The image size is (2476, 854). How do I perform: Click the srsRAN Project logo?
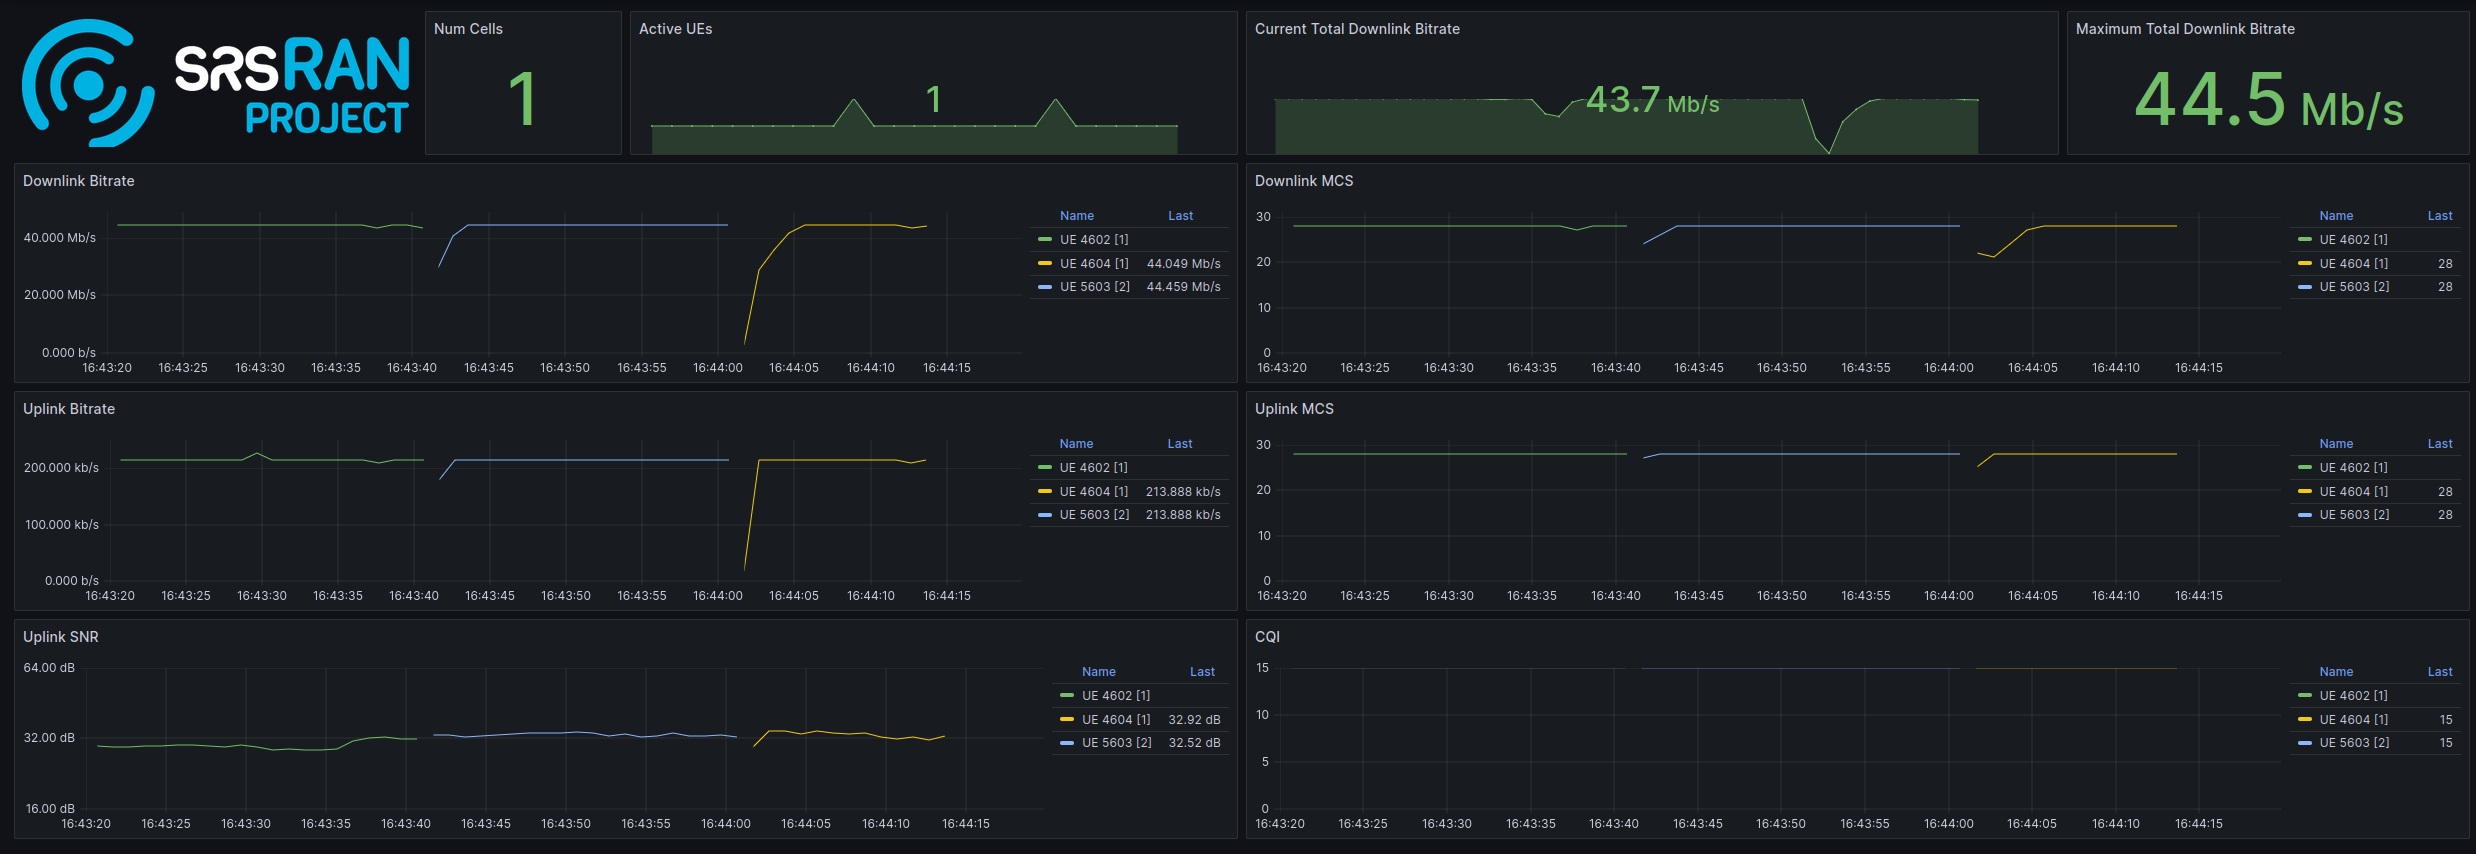click(215, 83)
